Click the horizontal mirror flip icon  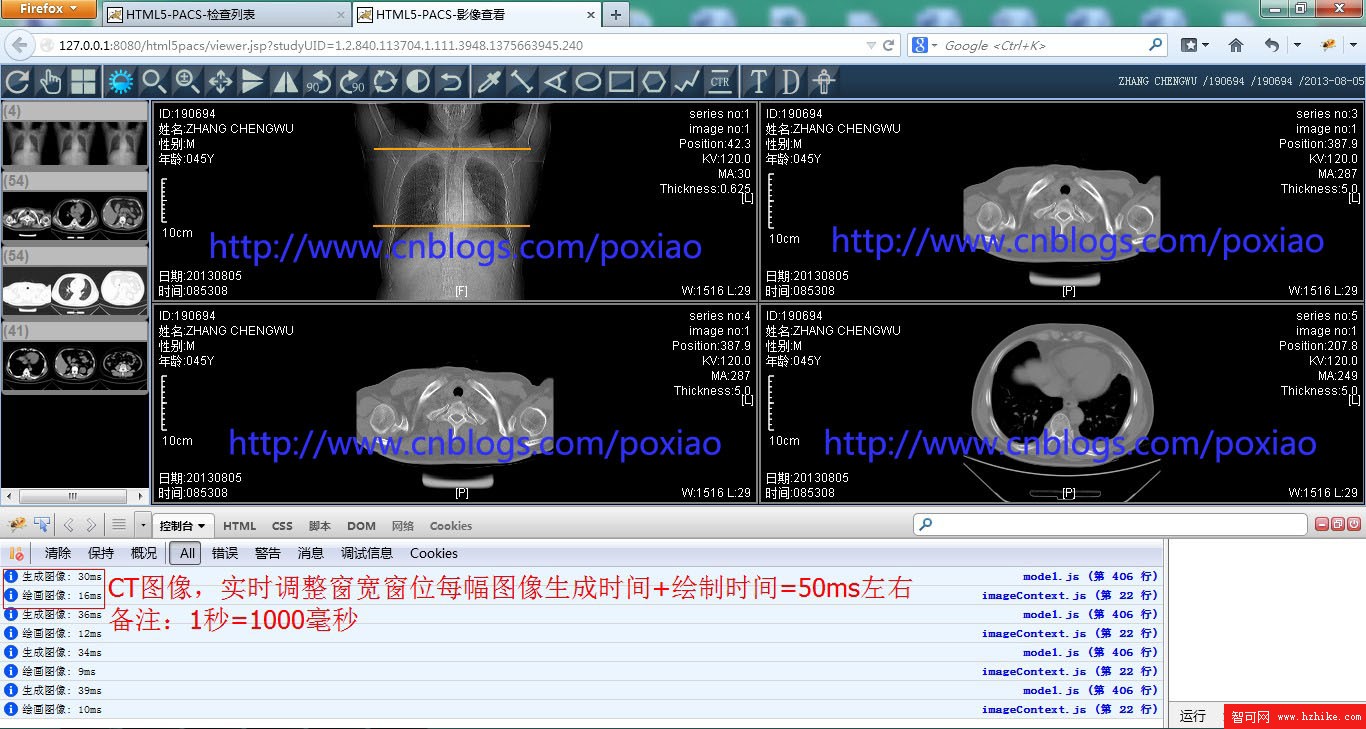(285, 82)
